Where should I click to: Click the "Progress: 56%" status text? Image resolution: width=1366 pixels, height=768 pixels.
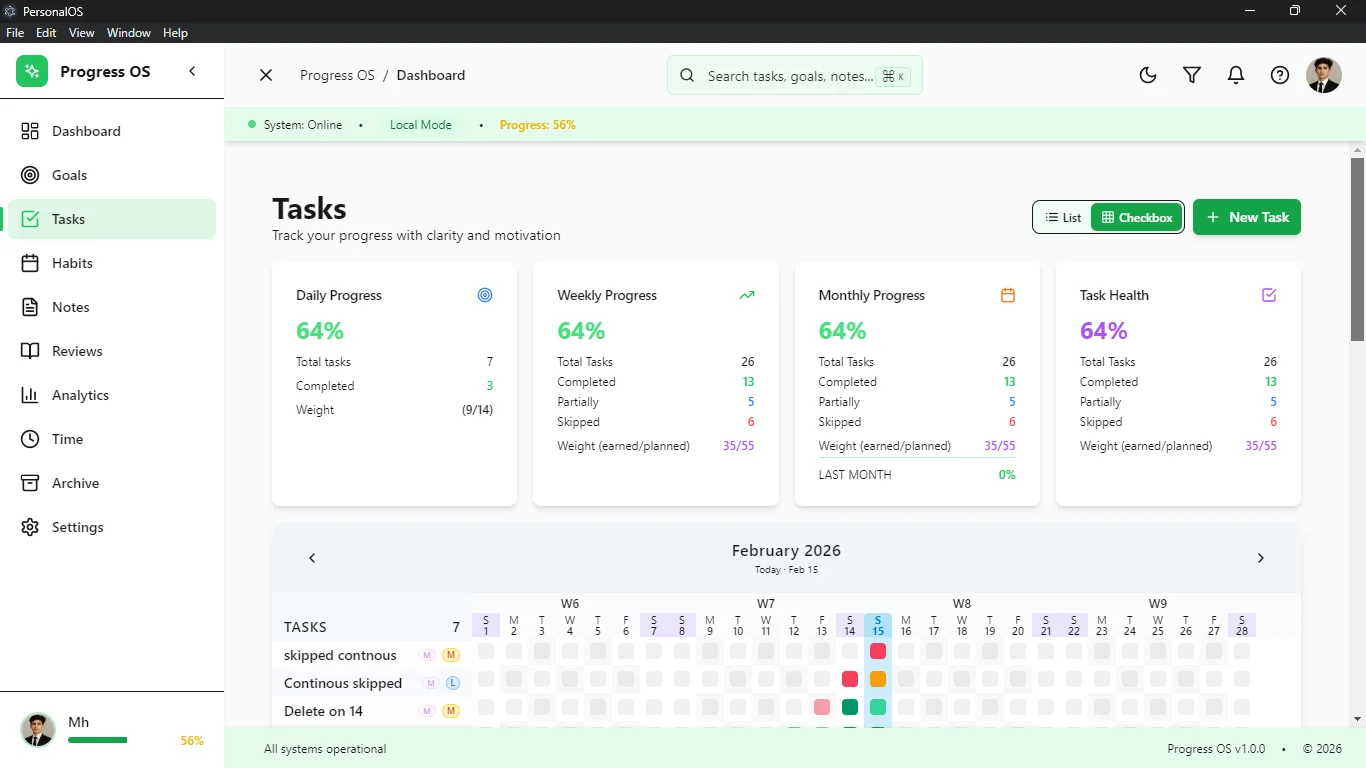coord(537,125)
